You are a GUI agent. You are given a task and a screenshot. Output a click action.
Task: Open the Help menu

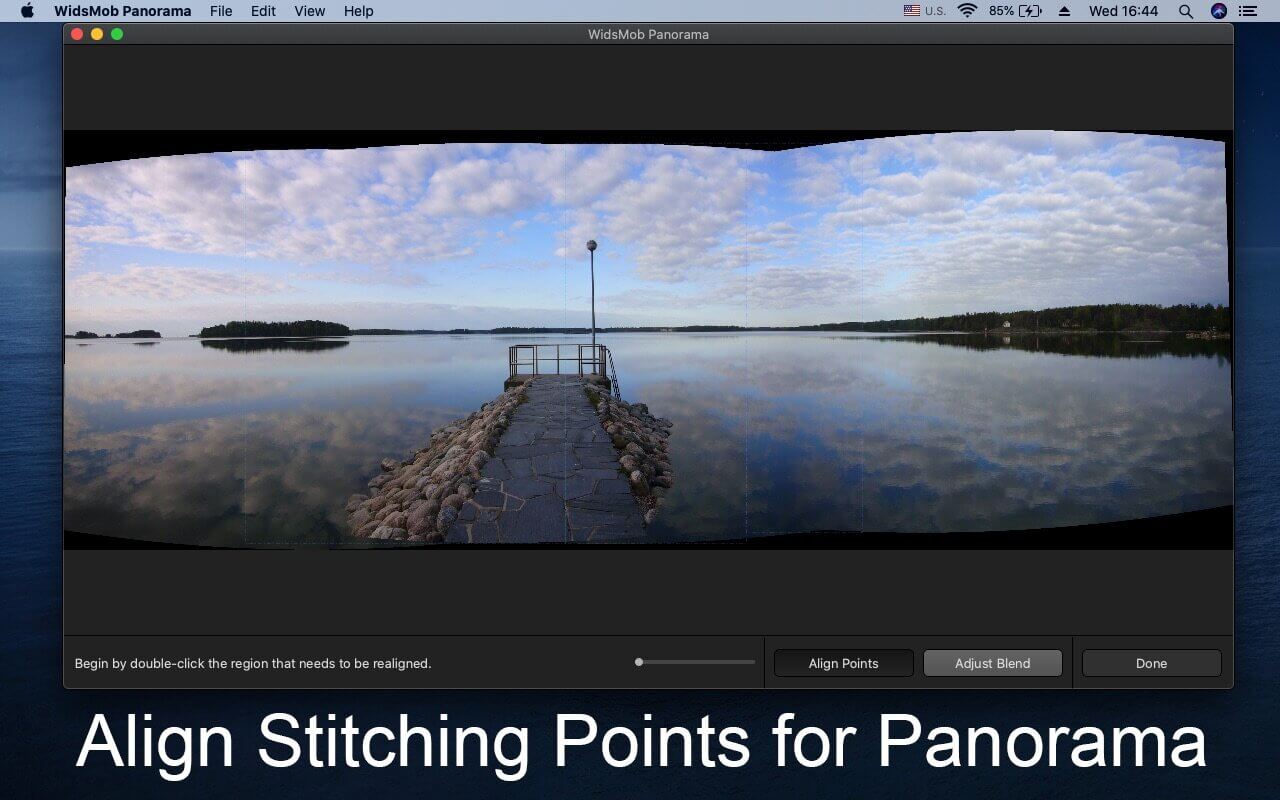point(358,11)
